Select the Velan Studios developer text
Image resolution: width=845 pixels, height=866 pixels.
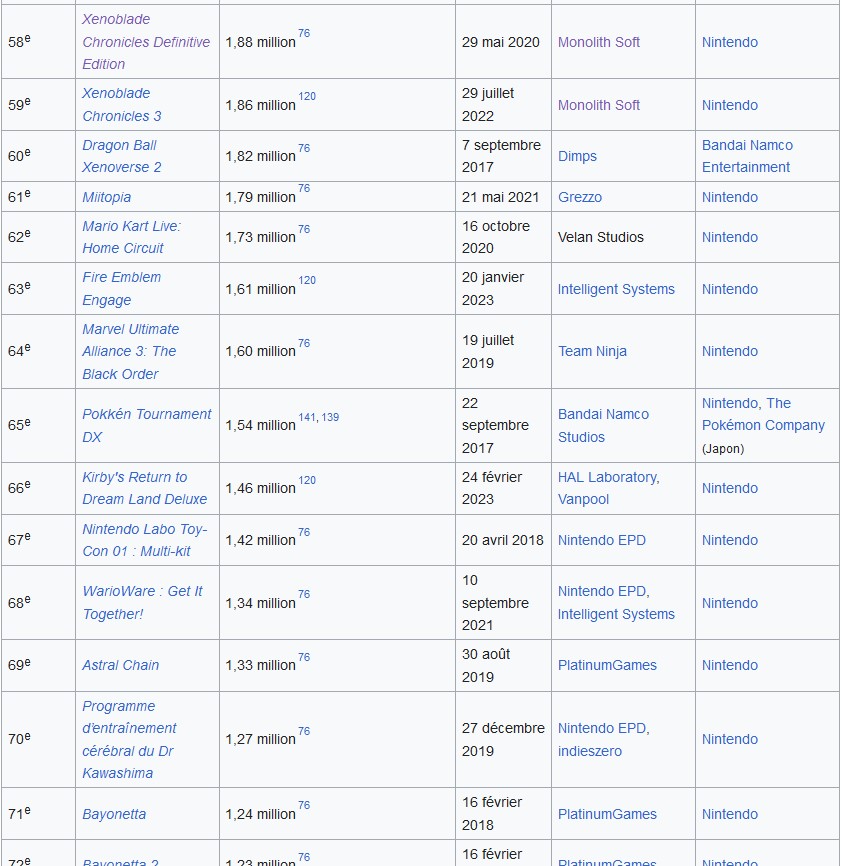600,237
